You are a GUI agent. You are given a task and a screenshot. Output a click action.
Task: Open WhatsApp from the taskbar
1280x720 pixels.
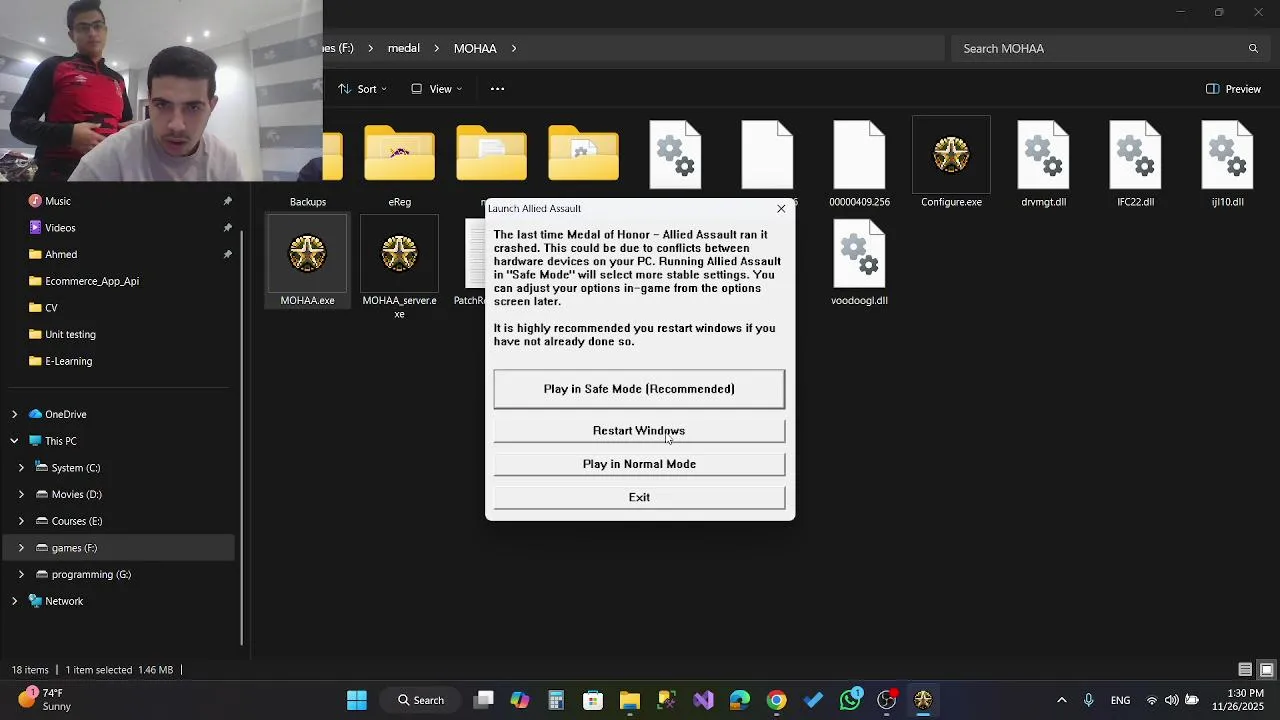pos(850,700)
